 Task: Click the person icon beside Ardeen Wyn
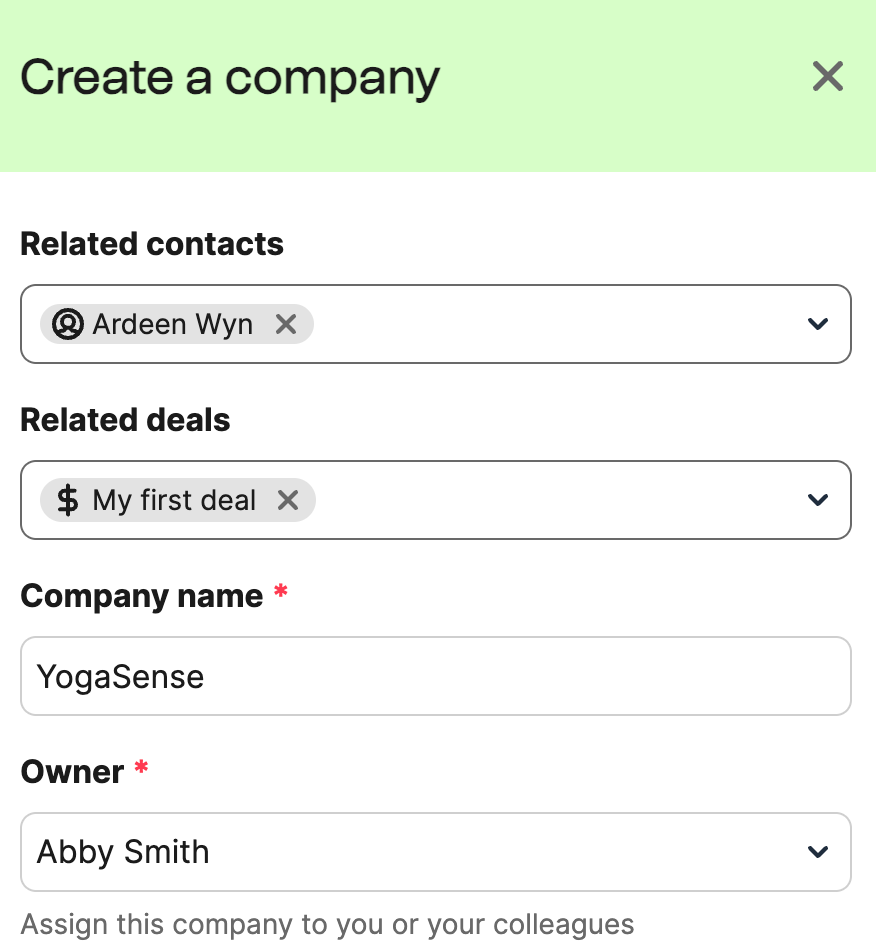click(x=67, y=324)
